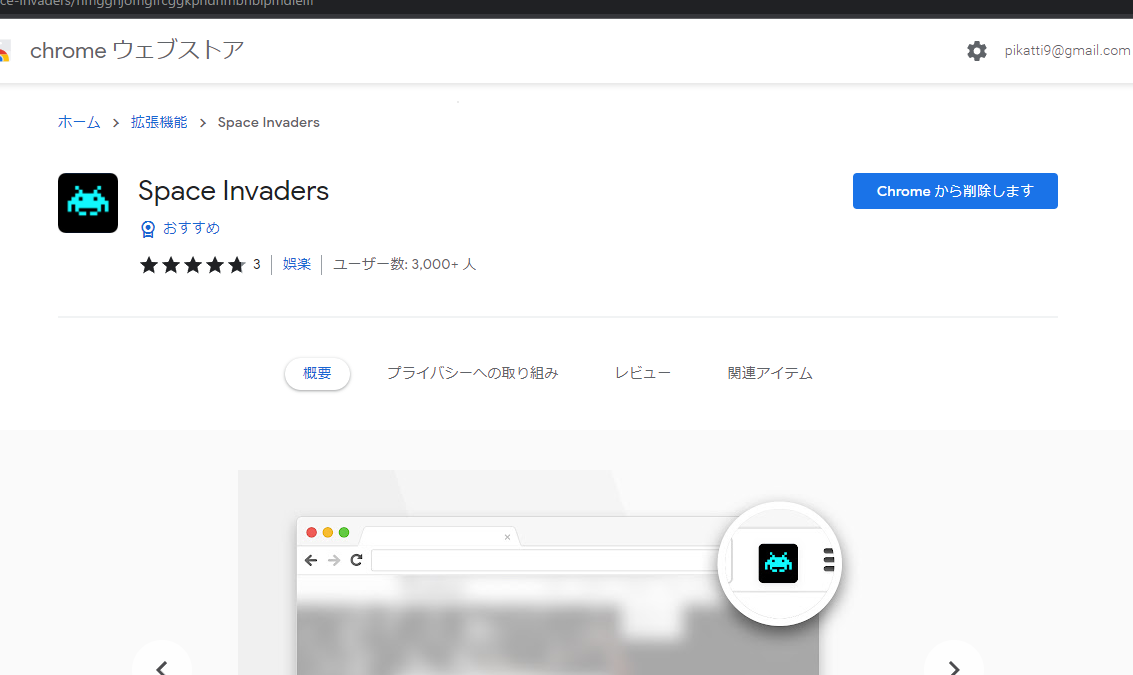Open the settings gear icon
This screenshot has height=675, width=1133.
[x=976, y=51]
